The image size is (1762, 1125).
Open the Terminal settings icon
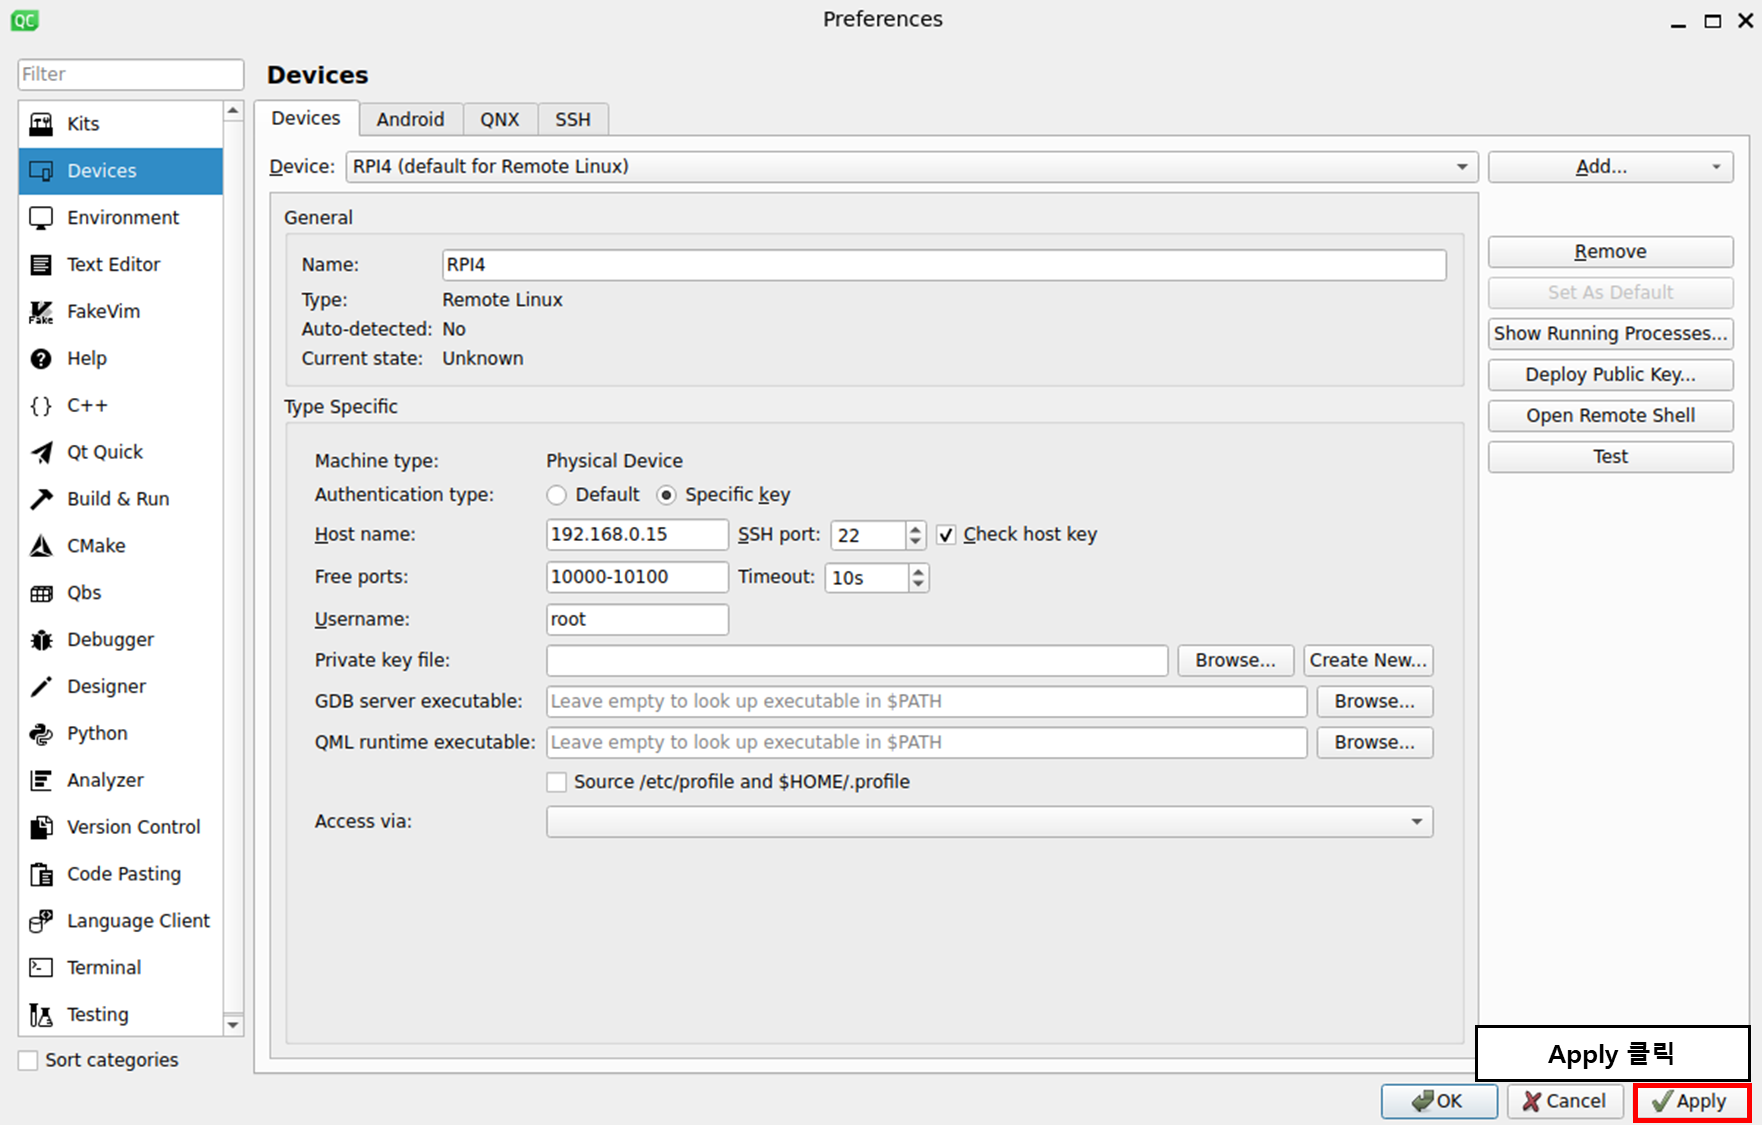[x=41, y=968]
